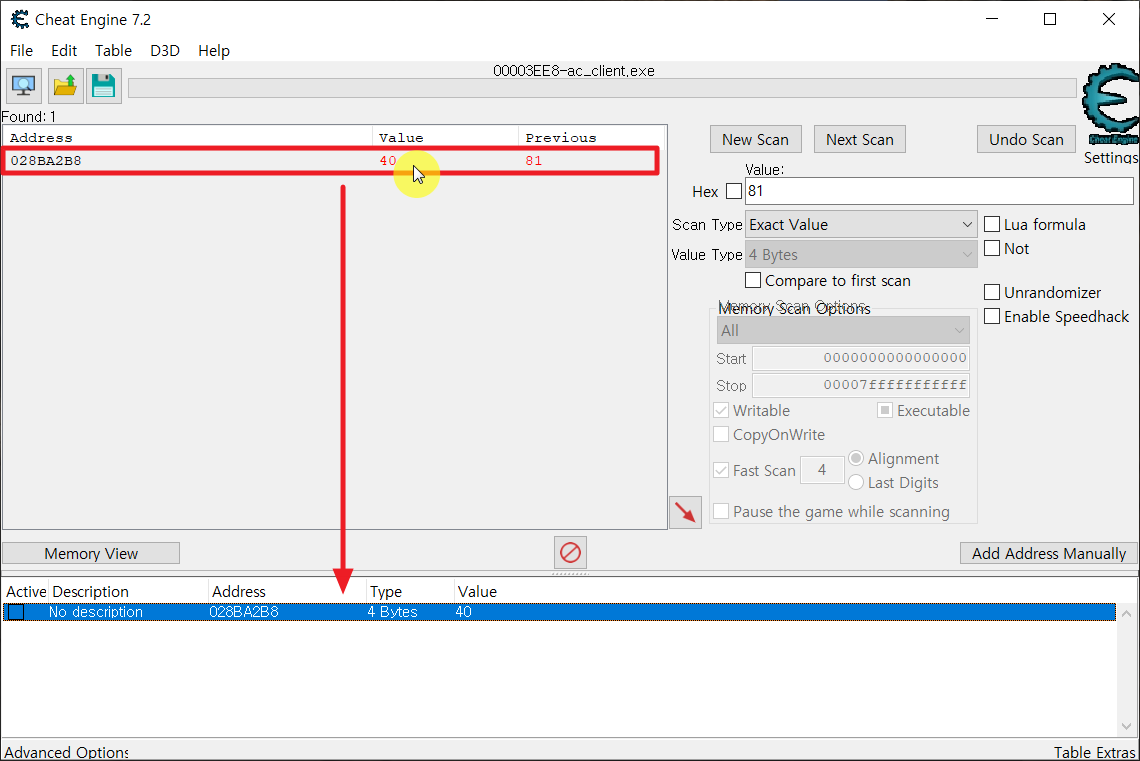This screenshot has width=1140, height=761.
Task: Click the address list Address cell 028BA2B8
Action: click(244, 612)
